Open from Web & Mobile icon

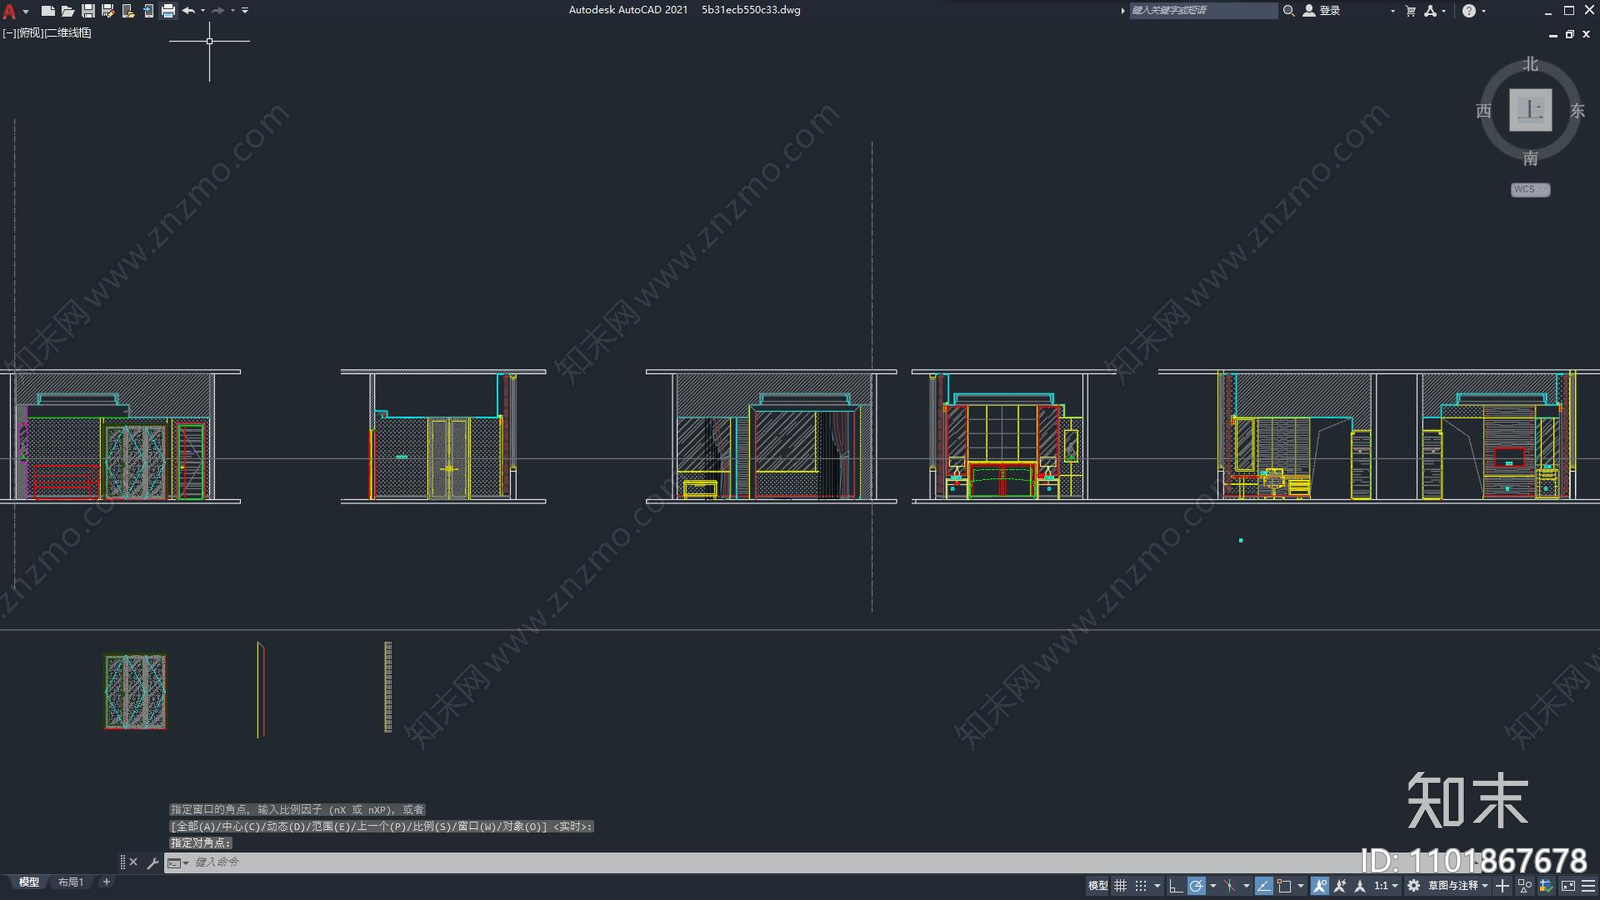point(128,11)
